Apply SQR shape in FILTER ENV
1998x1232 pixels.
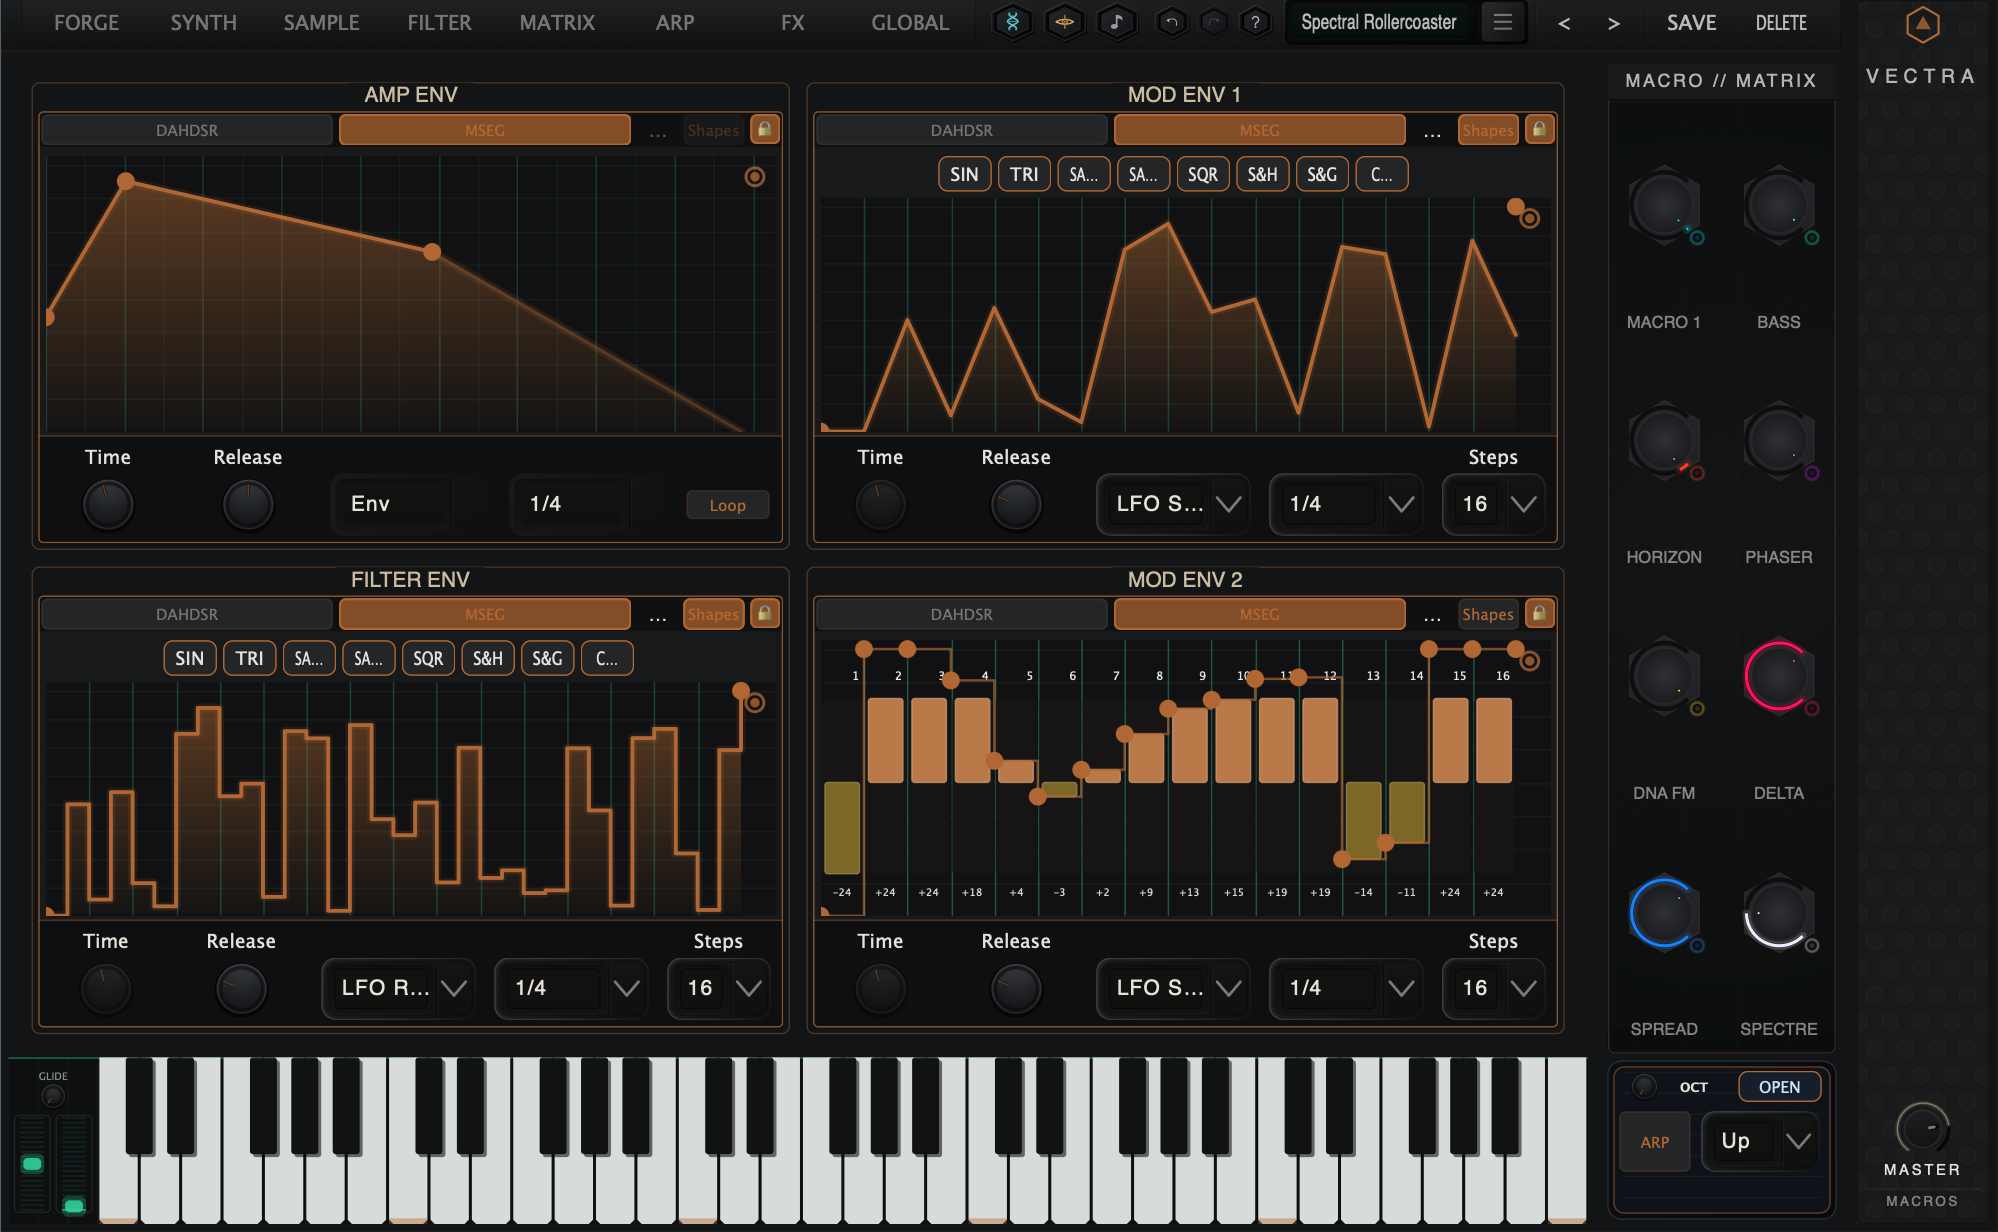point(428,658)
